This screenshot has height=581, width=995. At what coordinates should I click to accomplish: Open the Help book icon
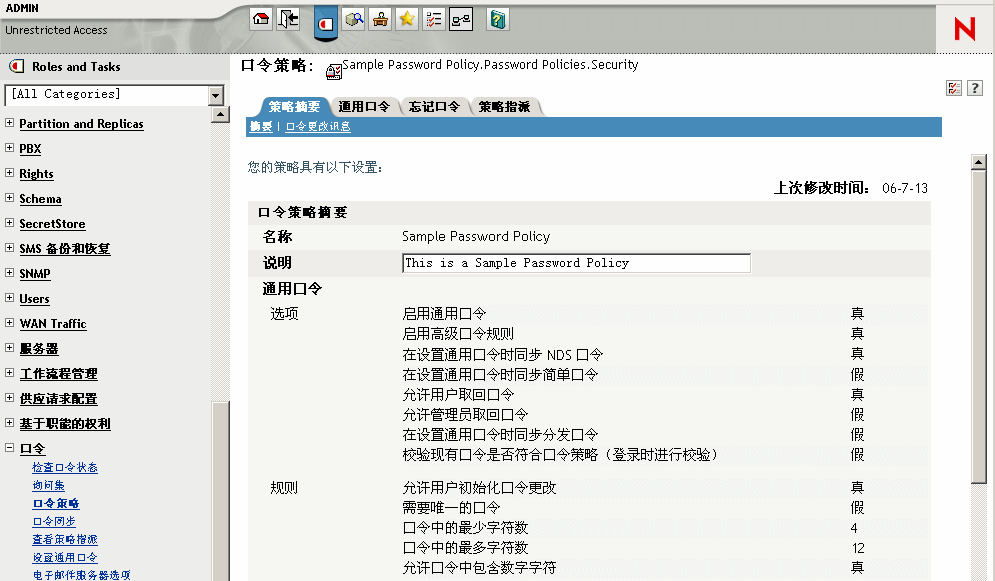(498, 19)
